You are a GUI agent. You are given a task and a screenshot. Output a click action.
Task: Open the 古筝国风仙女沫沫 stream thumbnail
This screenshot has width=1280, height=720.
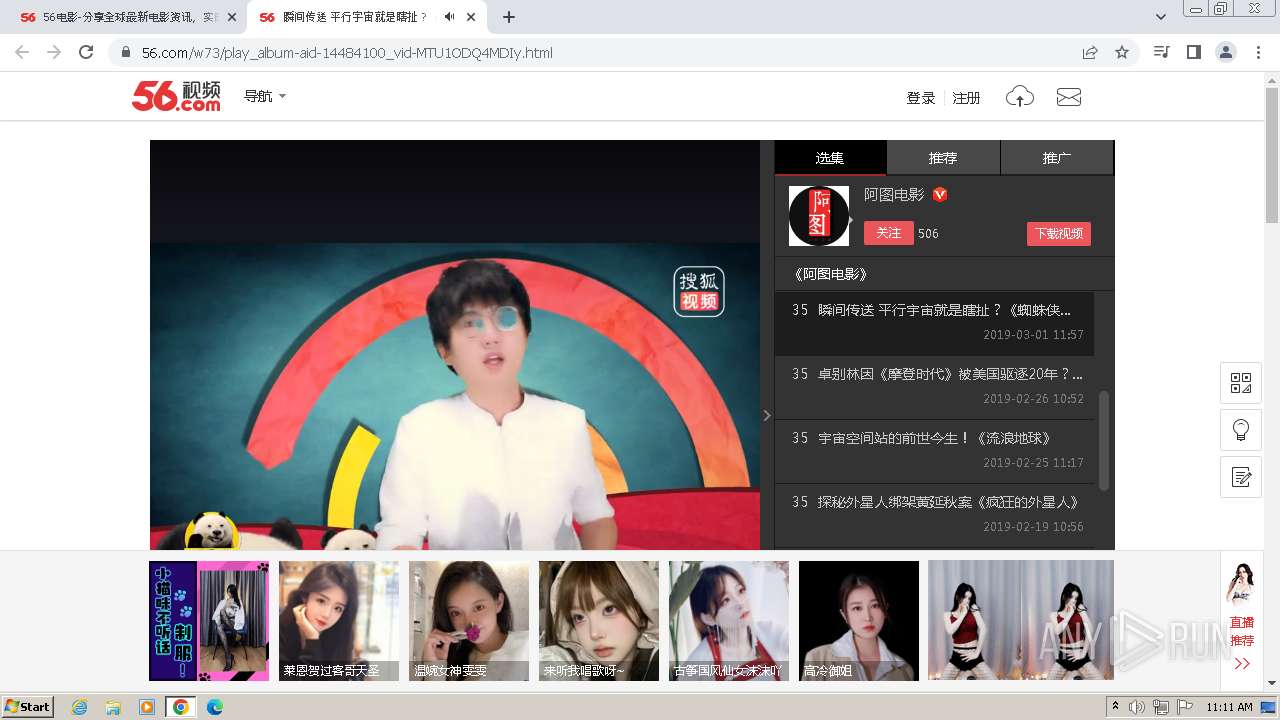coord(729,621)
